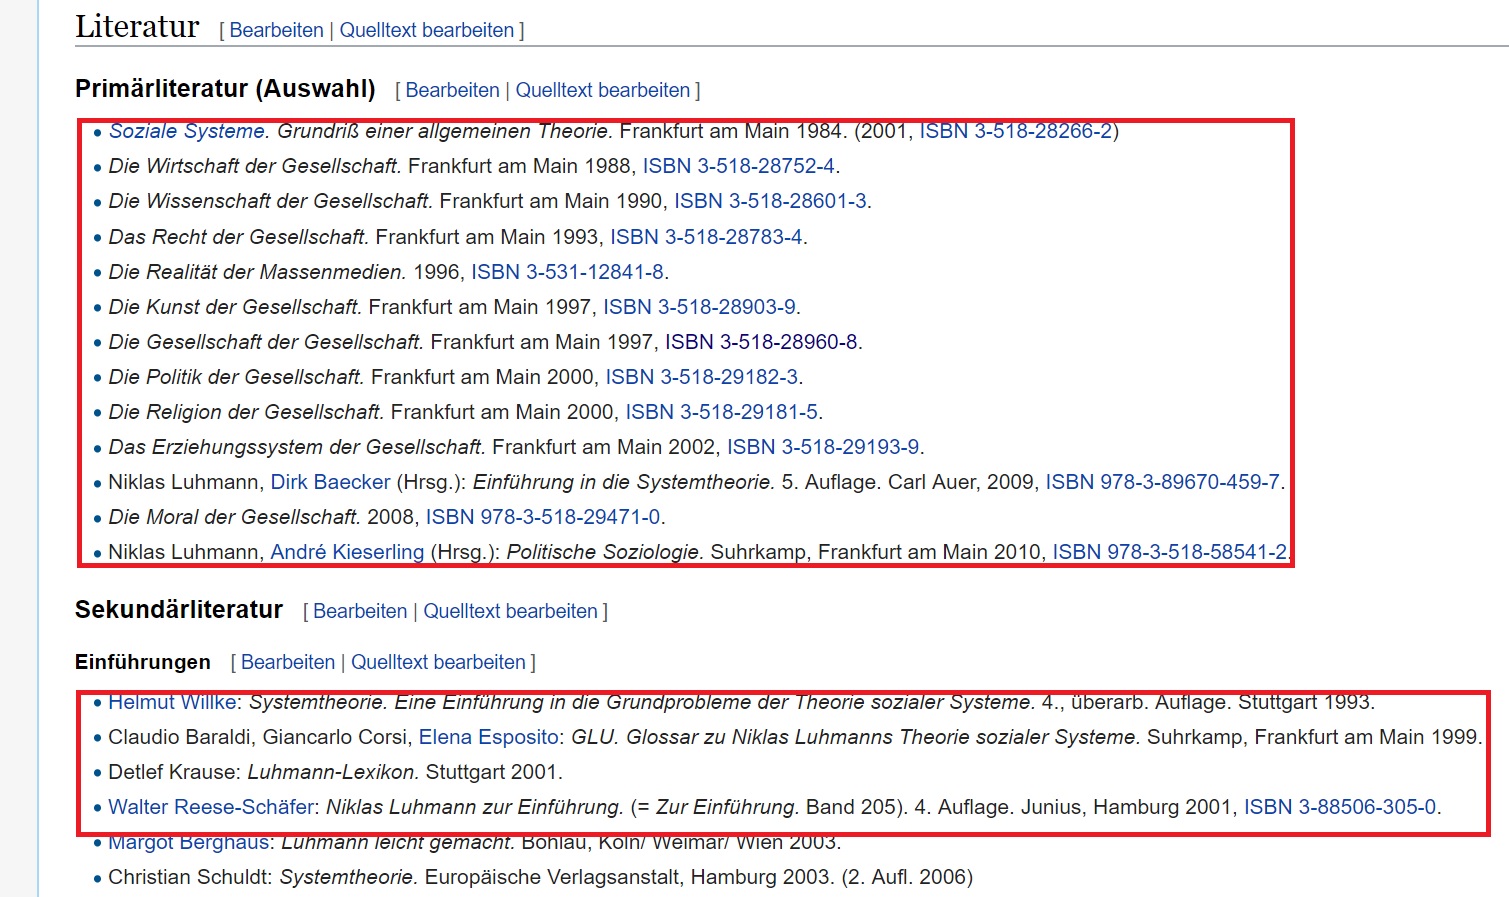The height and width of the screenshot is (897, 1509).
Task: Follow the André Kieserling link
Action: pyautogui.click(x=347, y=552)
